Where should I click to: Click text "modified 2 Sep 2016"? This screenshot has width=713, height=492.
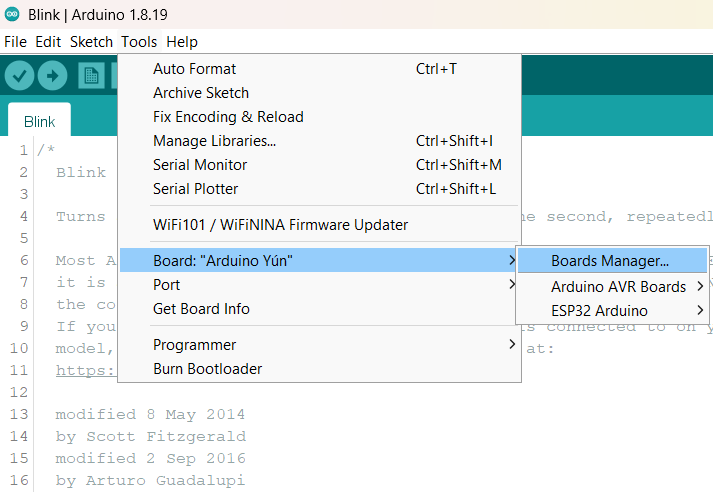tap(150, 458)
